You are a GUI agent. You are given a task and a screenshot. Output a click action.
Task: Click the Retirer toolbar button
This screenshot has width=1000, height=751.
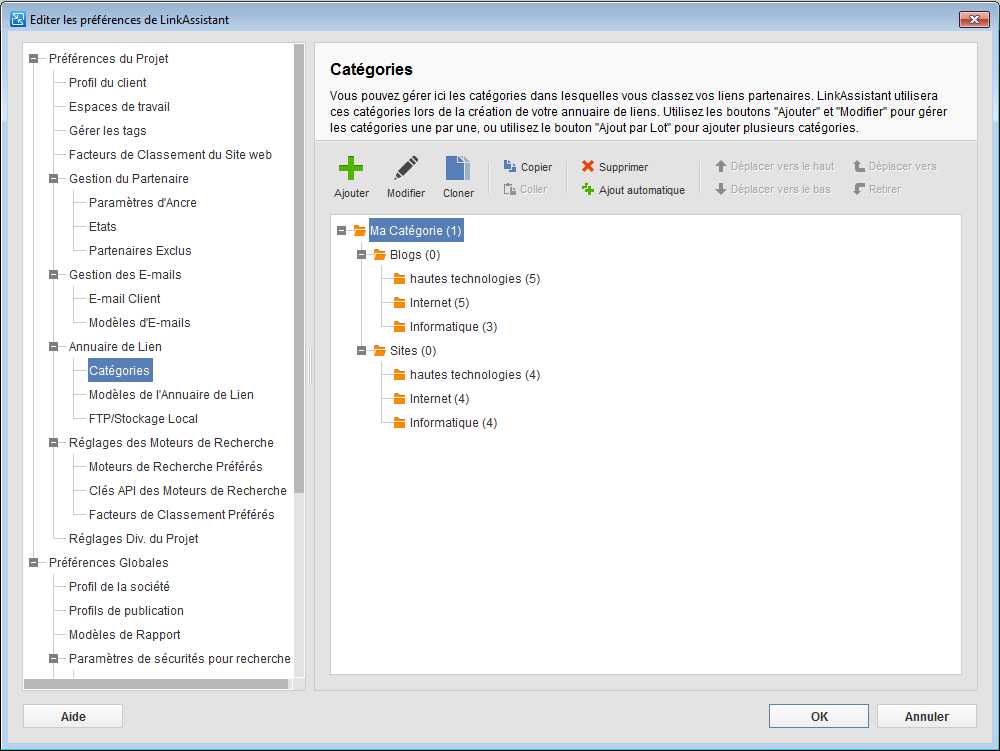[877, 189]
